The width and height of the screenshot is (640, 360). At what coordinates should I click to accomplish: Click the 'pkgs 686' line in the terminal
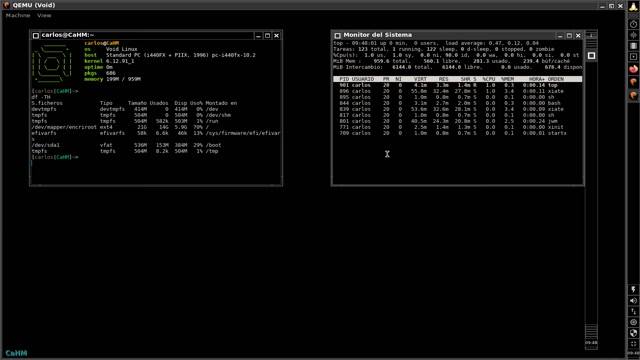(x=100, y=73)
